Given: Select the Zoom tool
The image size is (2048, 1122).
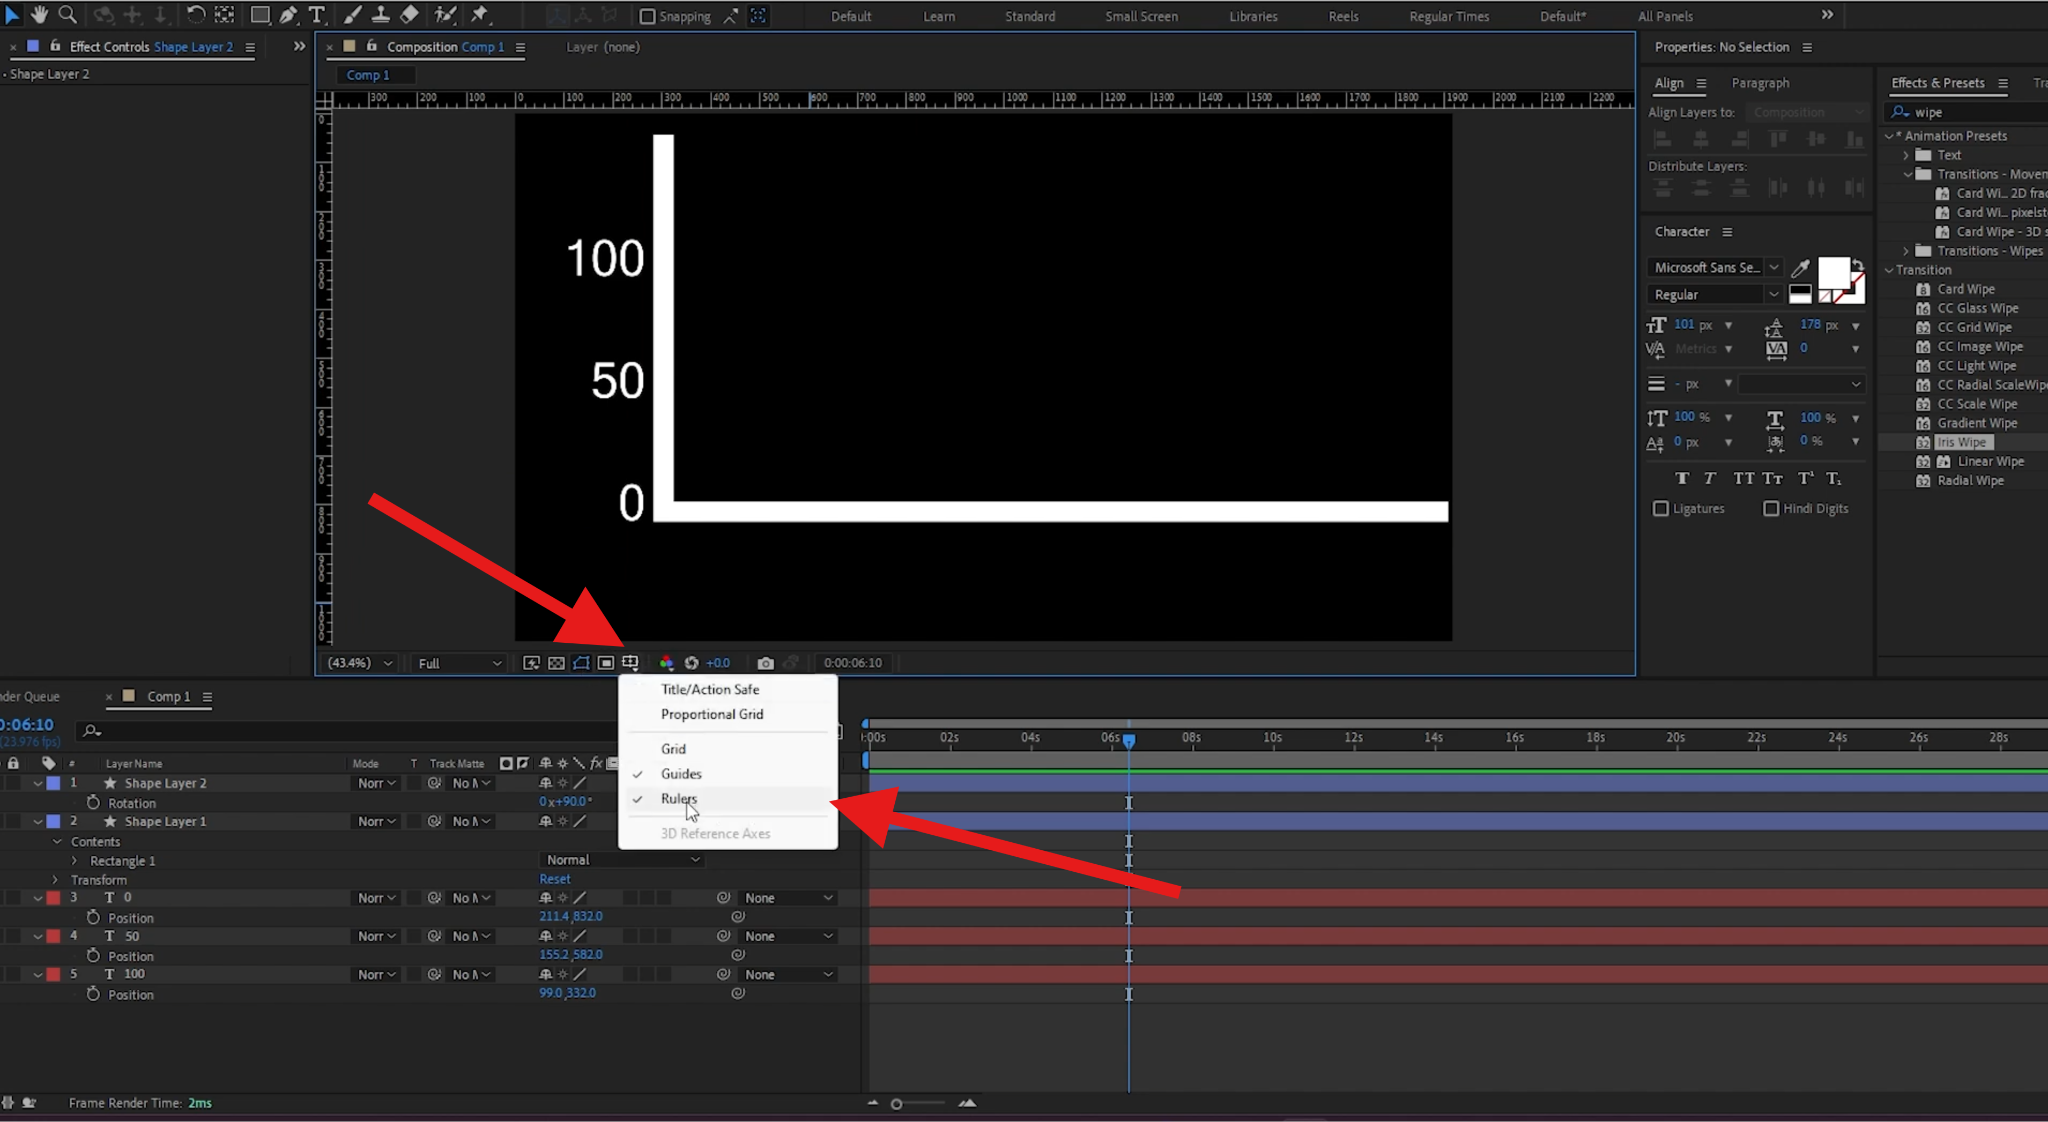Looking at the screenshot, I should tap(68, 15).
